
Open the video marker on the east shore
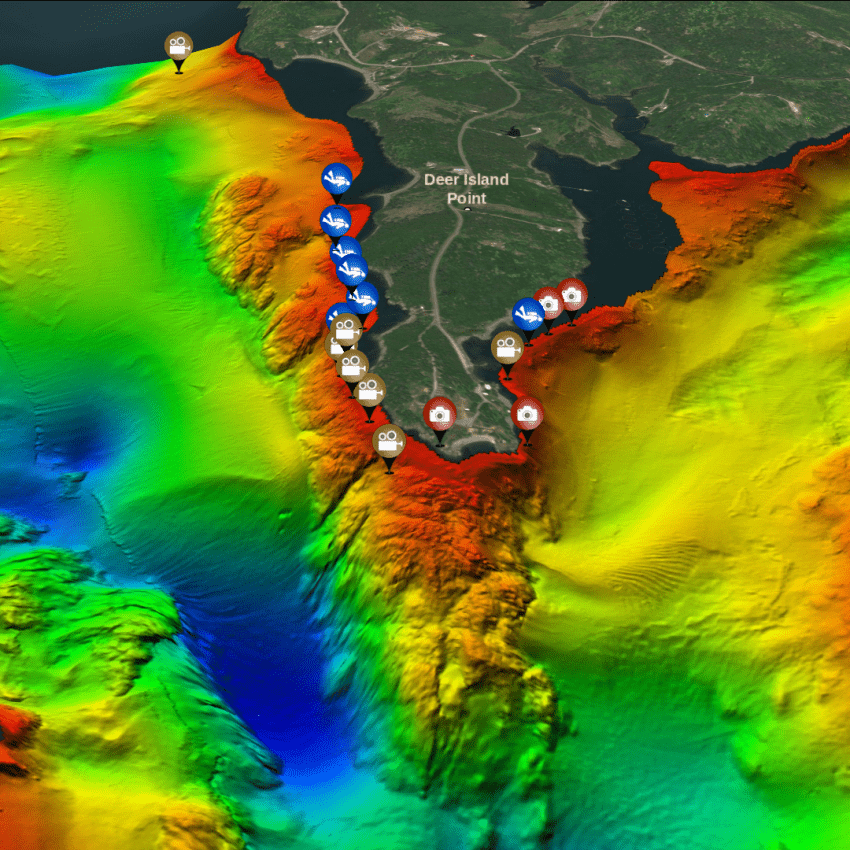[x=507, y=347]
